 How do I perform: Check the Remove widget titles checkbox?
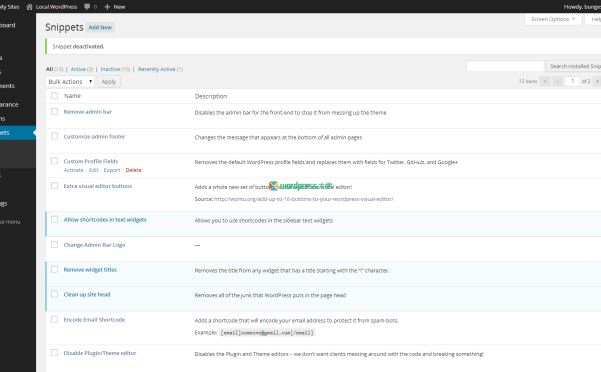(x=54, y=269)
